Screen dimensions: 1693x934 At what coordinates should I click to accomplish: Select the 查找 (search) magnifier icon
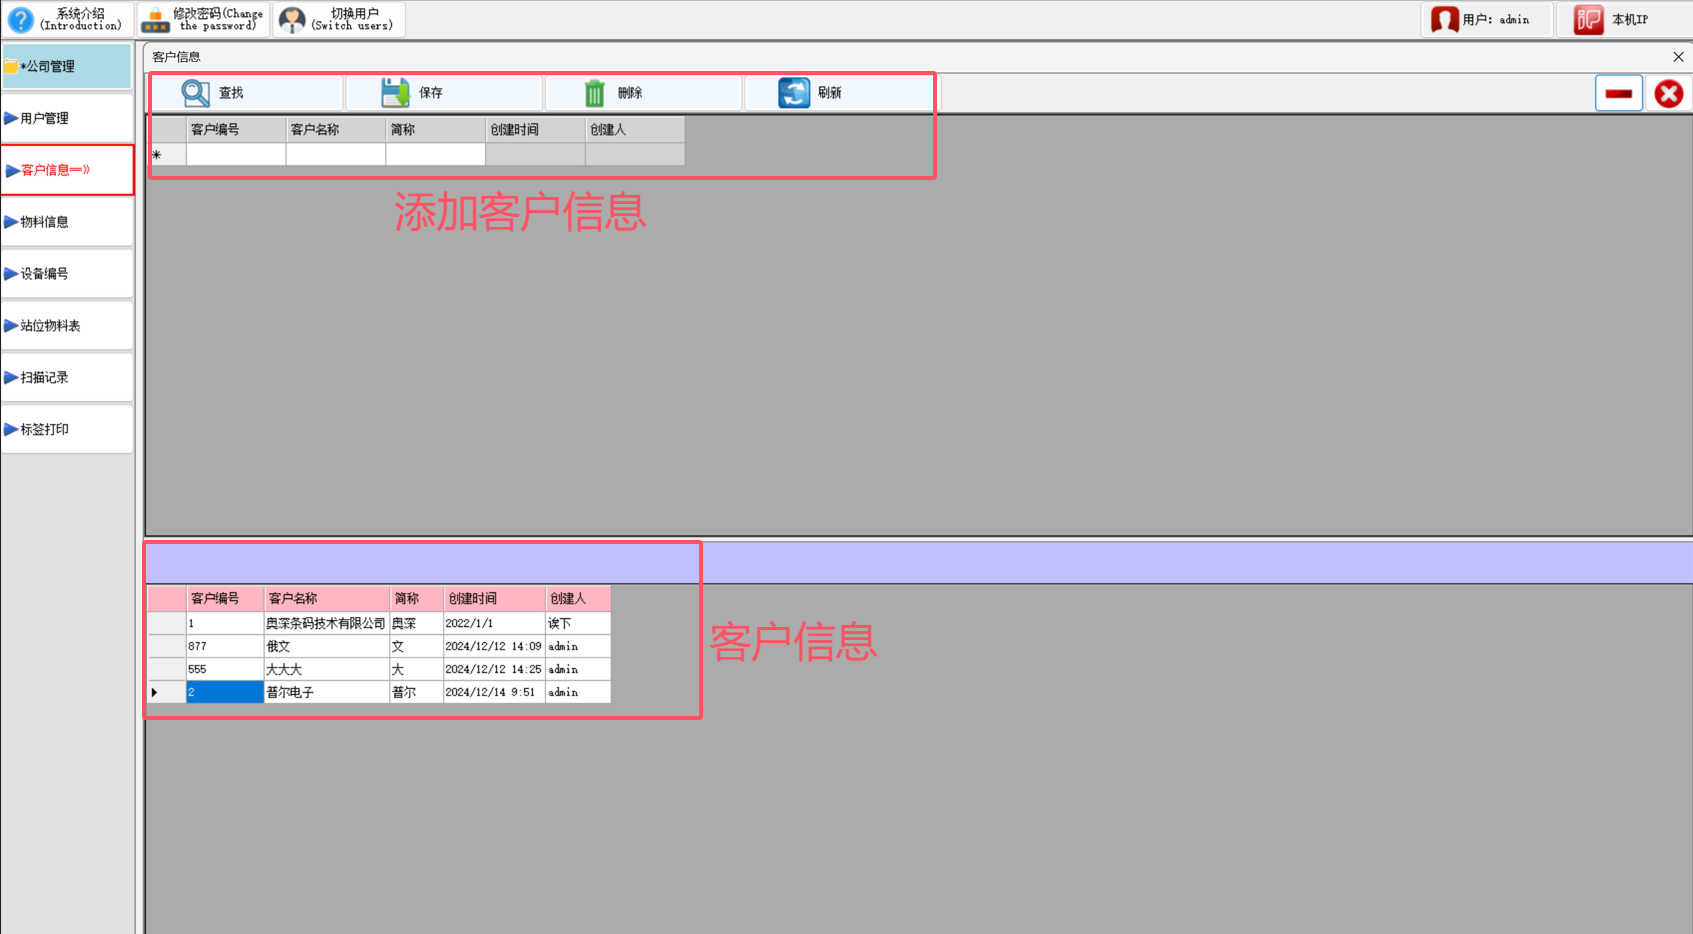[193, 92]
